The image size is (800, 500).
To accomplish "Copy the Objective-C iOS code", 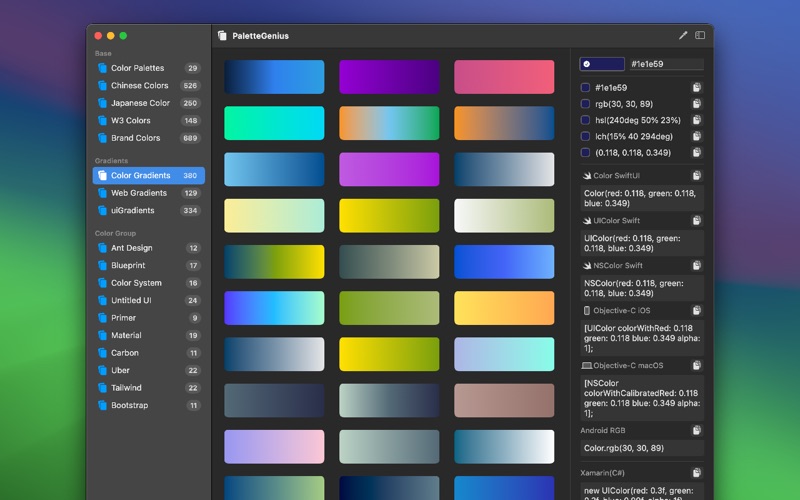I will tap(696, 311).
